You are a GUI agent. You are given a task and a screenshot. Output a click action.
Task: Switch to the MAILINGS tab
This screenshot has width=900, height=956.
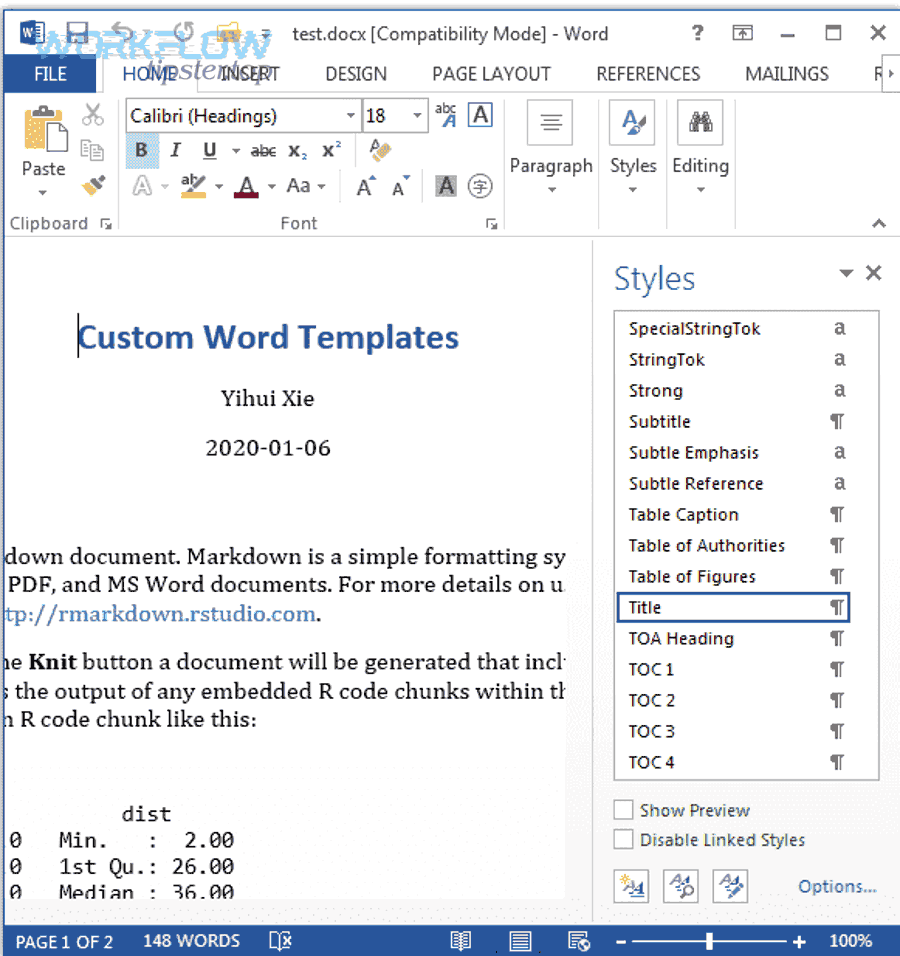pos(787,74)
